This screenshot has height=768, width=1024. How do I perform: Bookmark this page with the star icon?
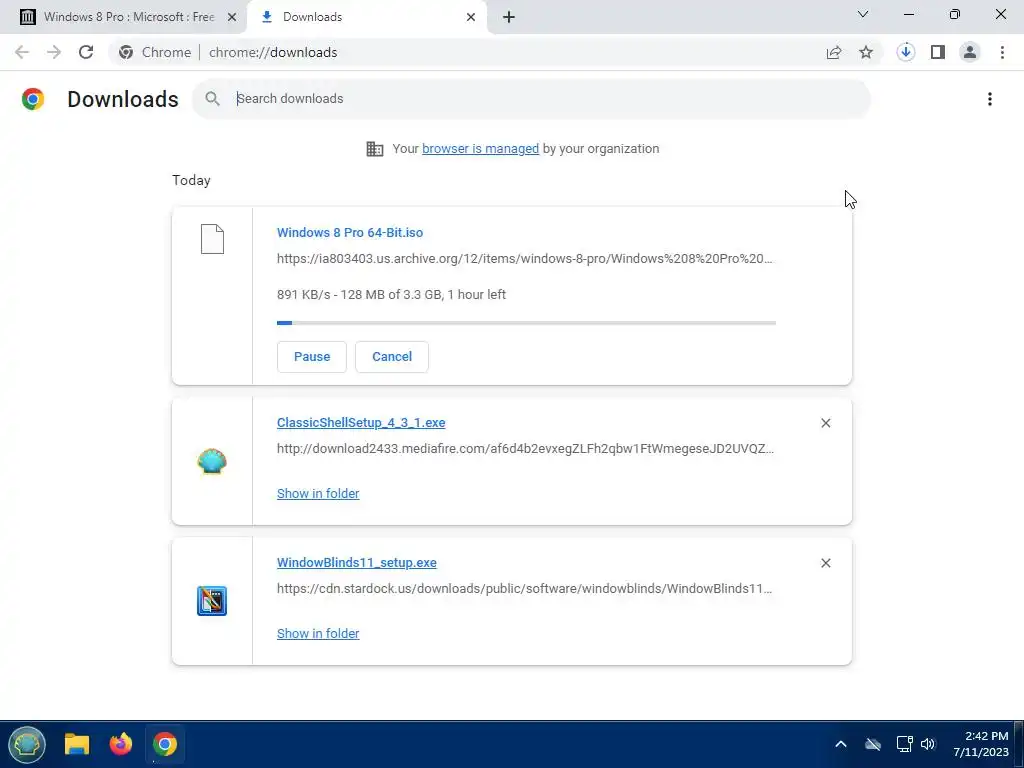coord(866,52)
